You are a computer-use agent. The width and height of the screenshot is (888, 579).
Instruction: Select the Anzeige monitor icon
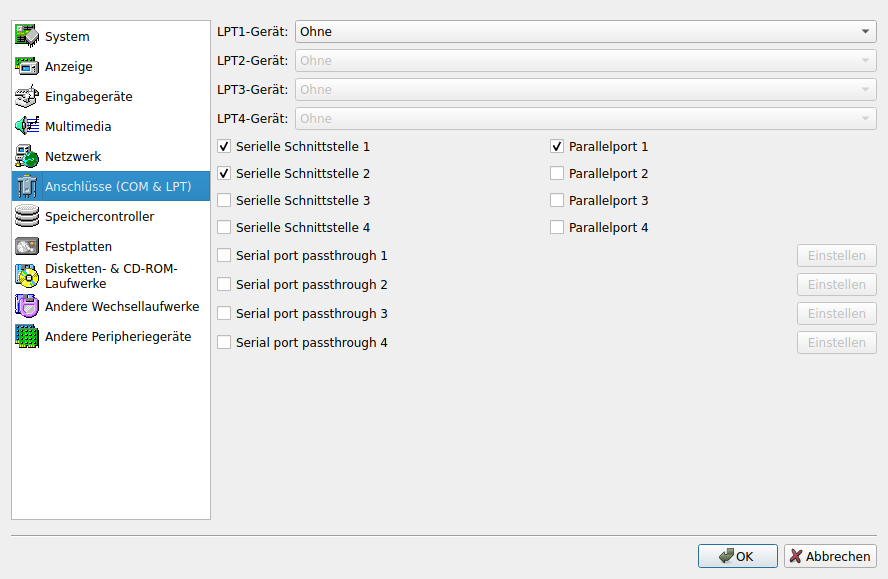(27, 67)
